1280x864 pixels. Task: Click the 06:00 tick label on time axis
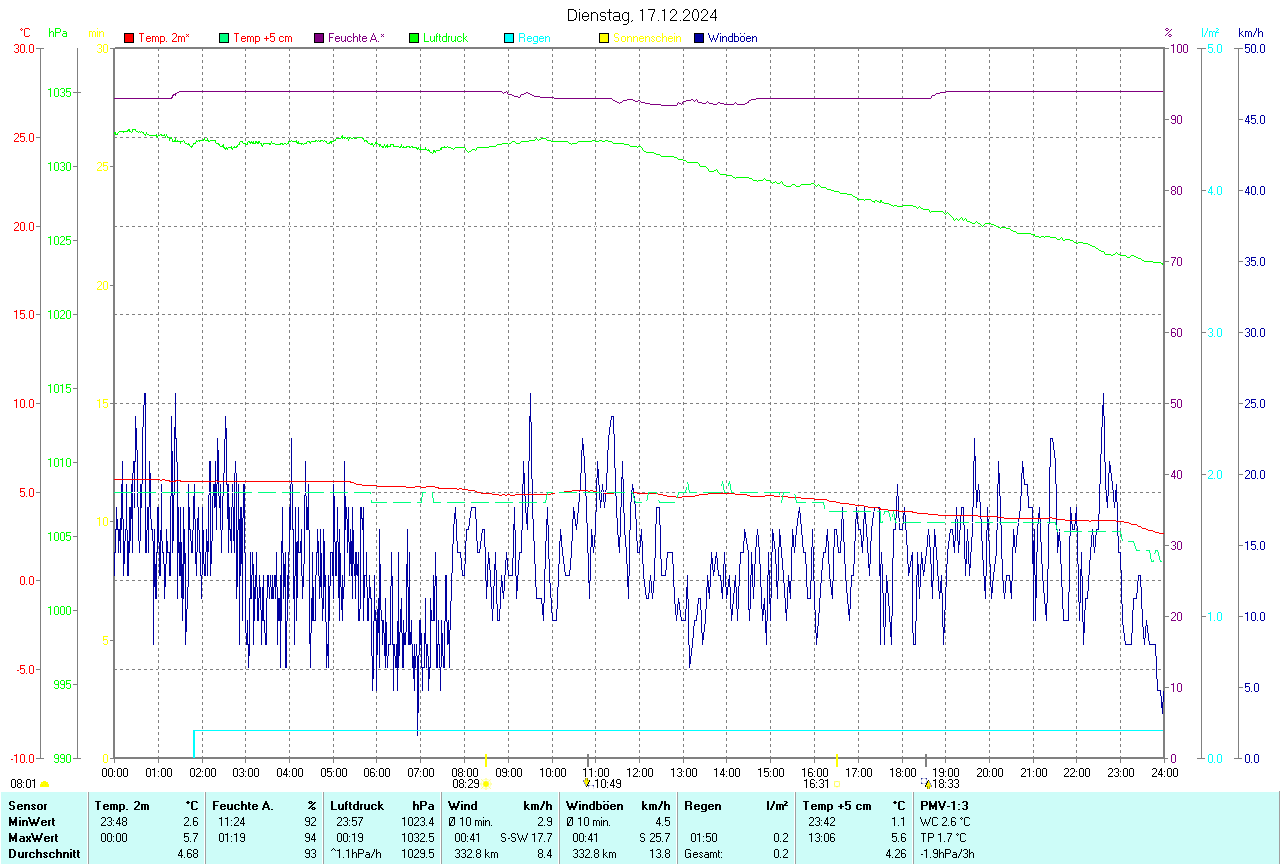click(x=377, y=773)
